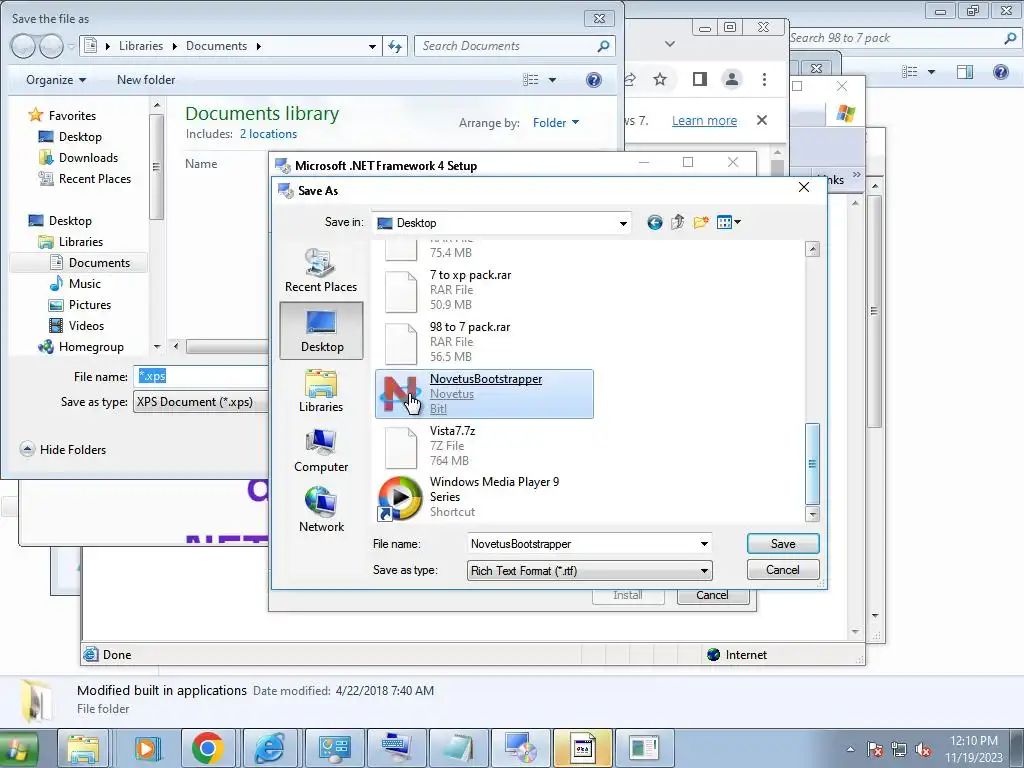Click Name column header

coord(201,164)
